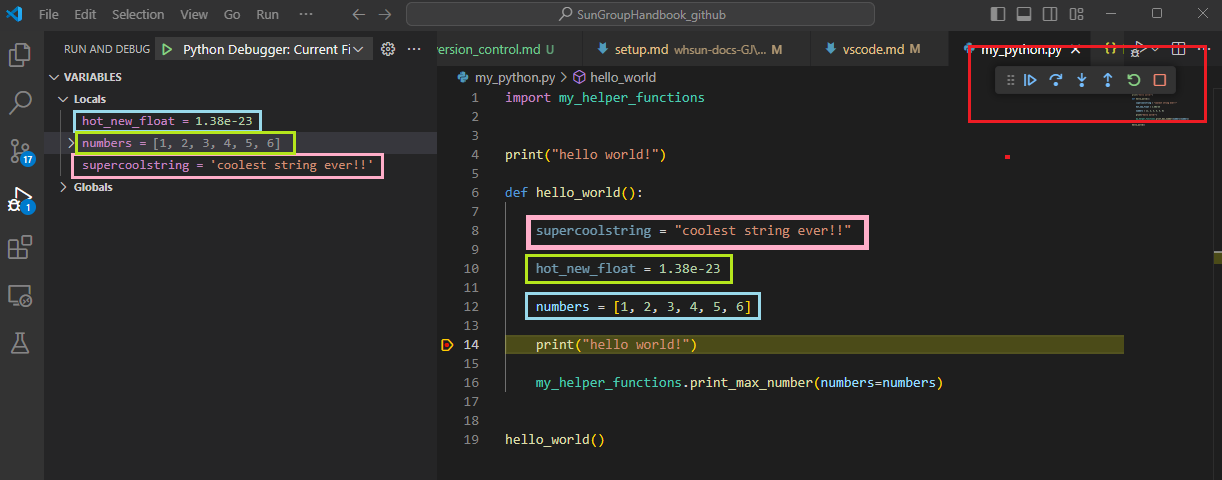Click the breakpoint marker on line 14
Viewport: 1222px width, 480px height.
(447, 345)
